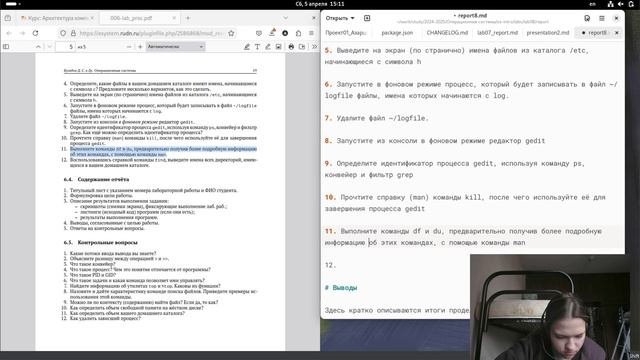Click the tracking protection shield icon
The width and height of the screenshot is (640, 360).
coord(63,33)
